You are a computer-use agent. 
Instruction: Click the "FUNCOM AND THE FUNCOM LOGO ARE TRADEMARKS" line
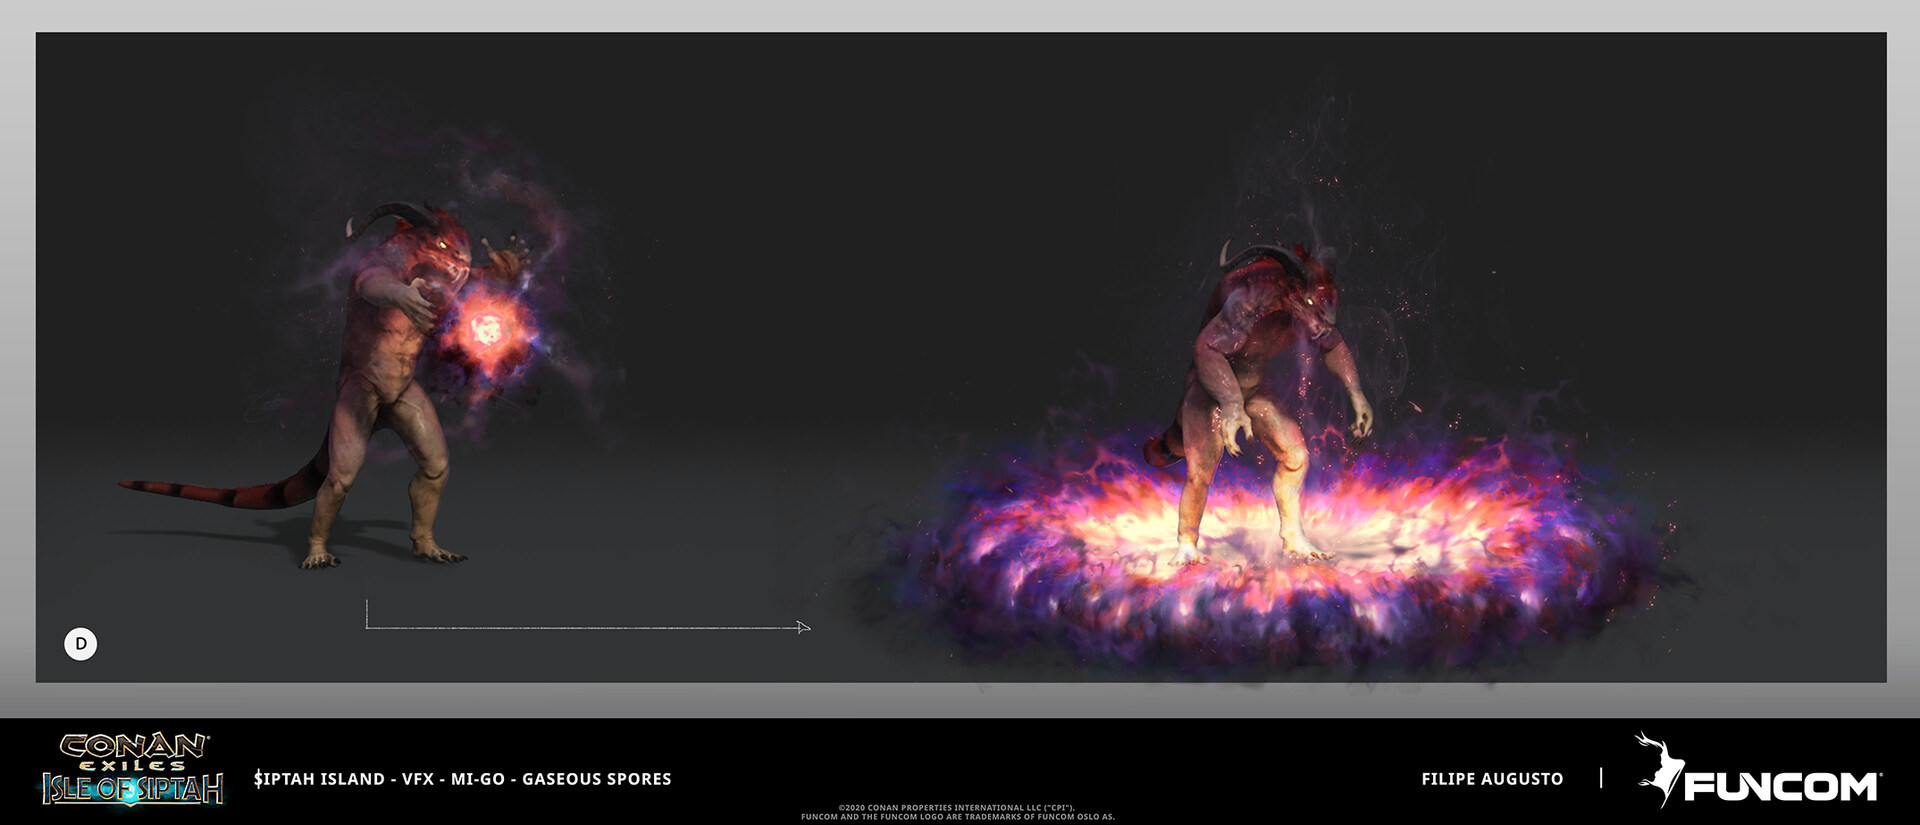pyautogui.click(x=957, y=817)
